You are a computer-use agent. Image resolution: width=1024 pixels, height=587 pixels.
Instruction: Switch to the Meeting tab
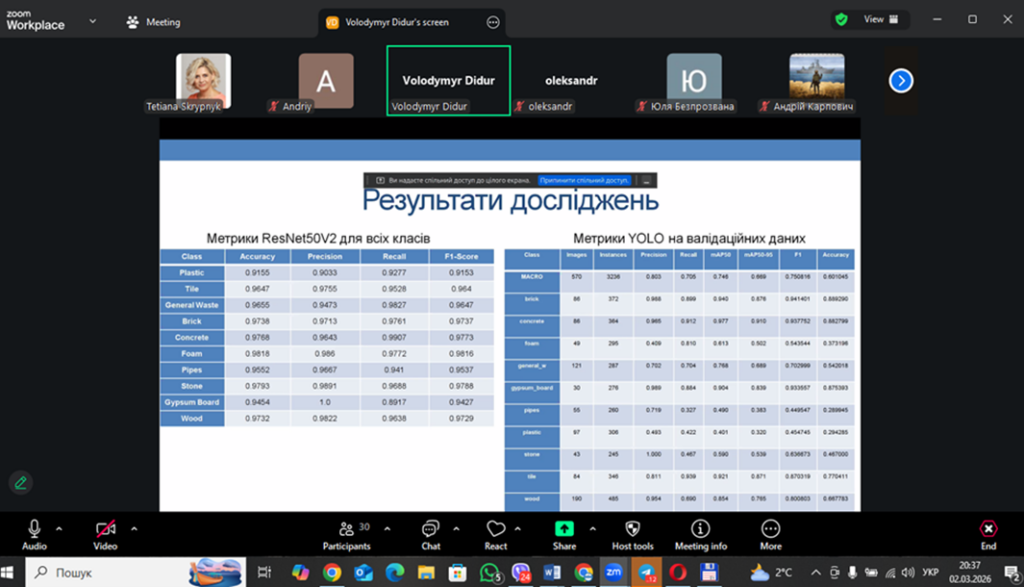[x=154, y=21]
